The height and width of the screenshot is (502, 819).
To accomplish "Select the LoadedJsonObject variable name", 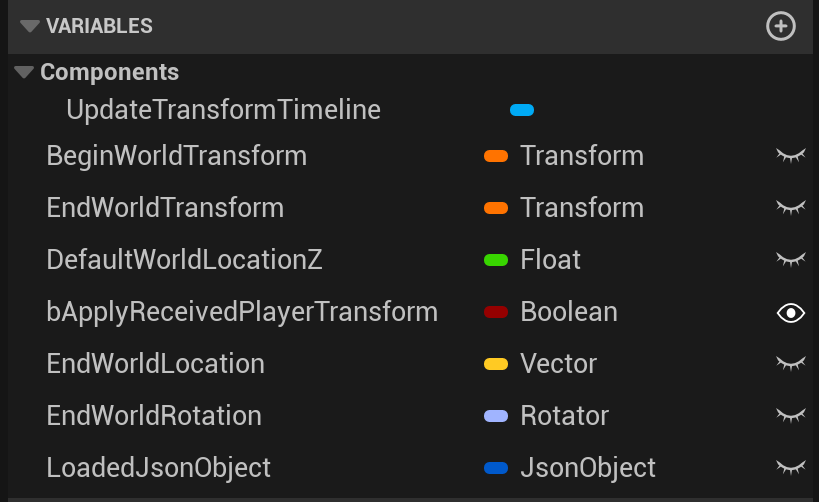I will click(158, 468).
